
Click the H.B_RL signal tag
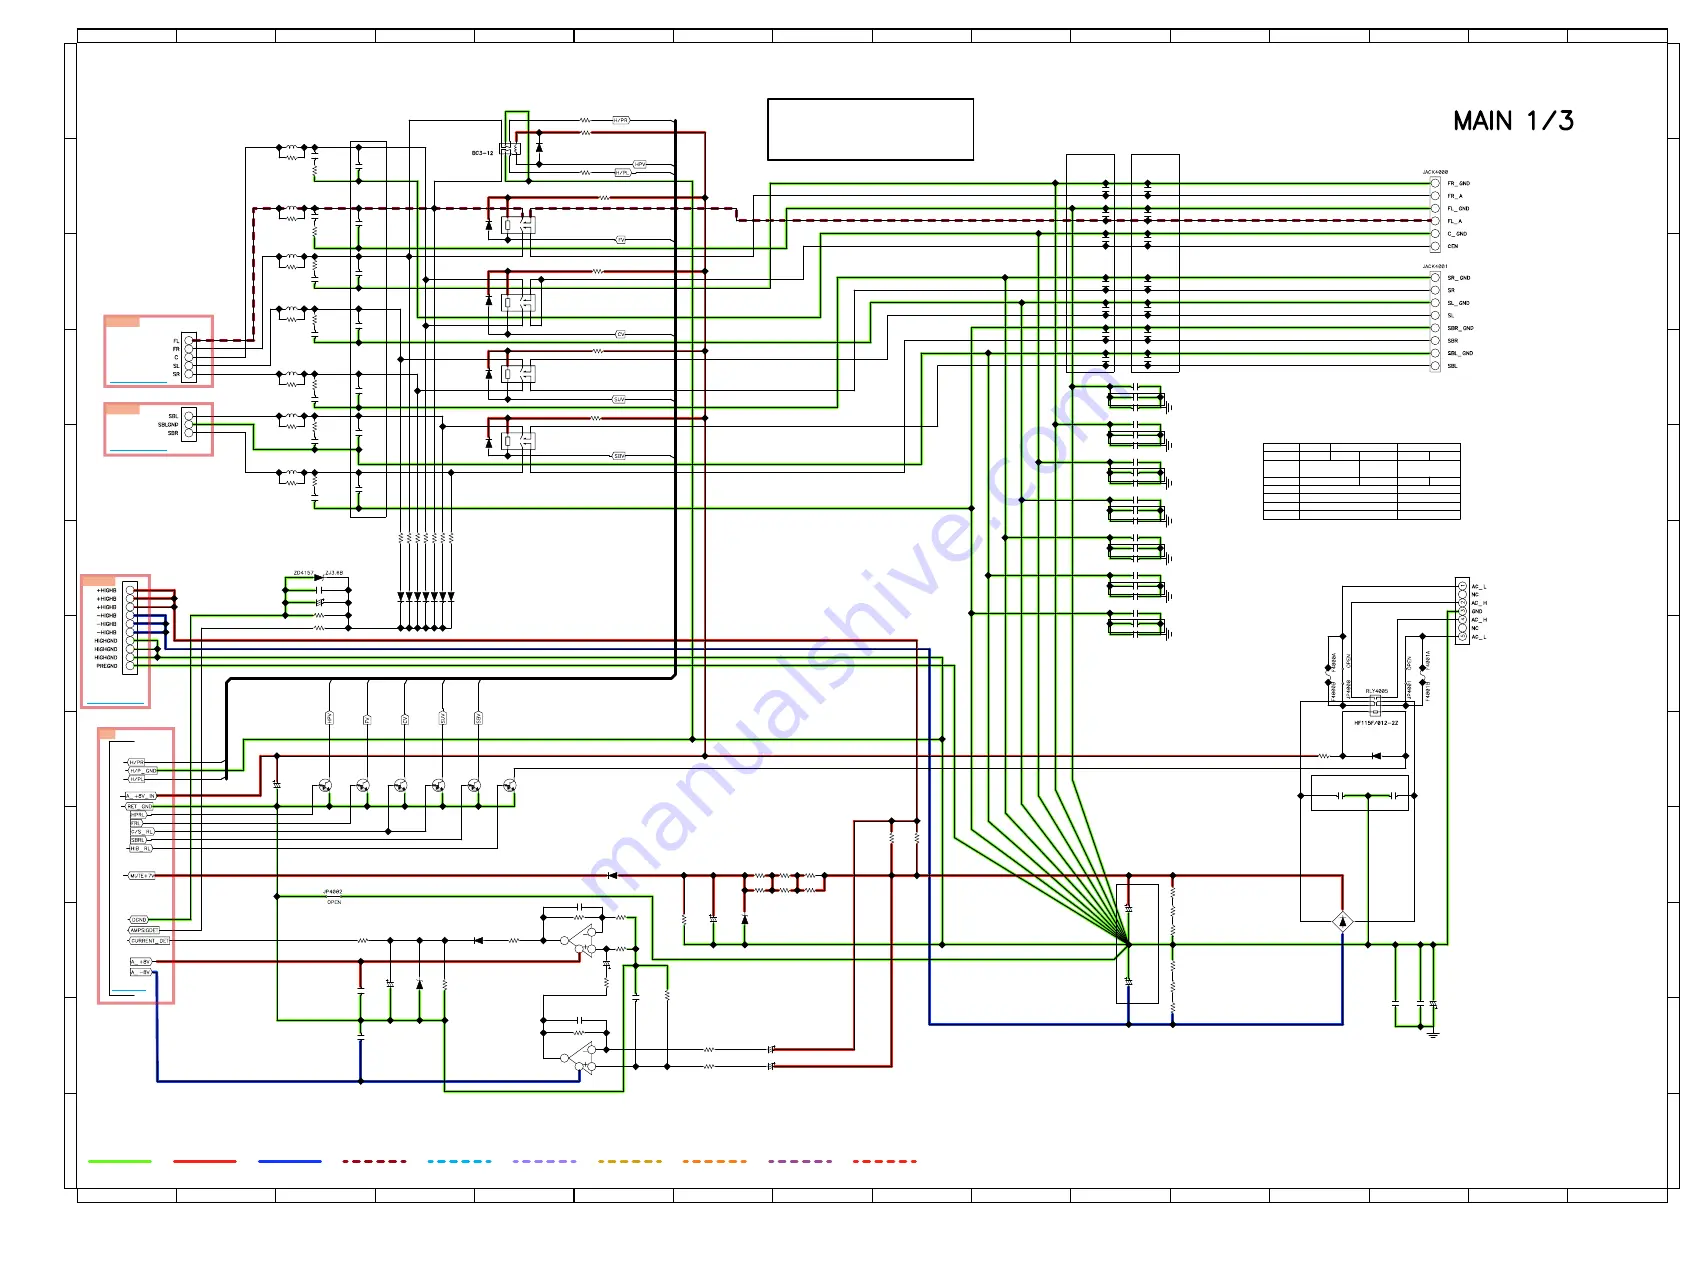tap(140, 849)
